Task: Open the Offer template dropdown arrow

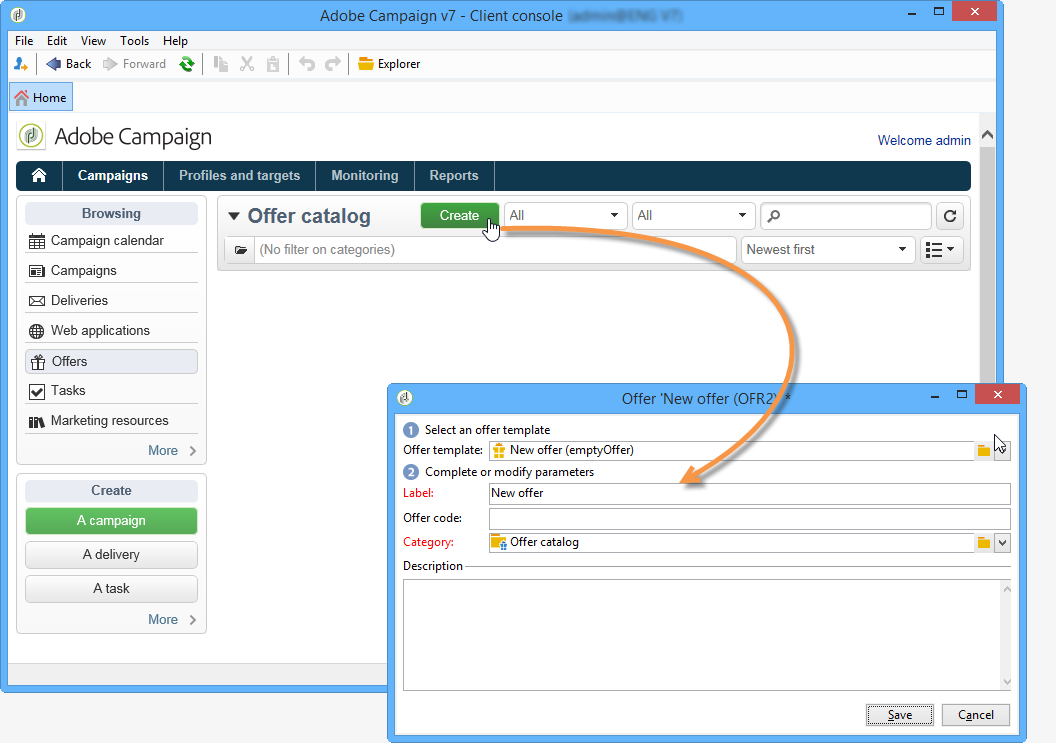Action: tap(1002, 451)
